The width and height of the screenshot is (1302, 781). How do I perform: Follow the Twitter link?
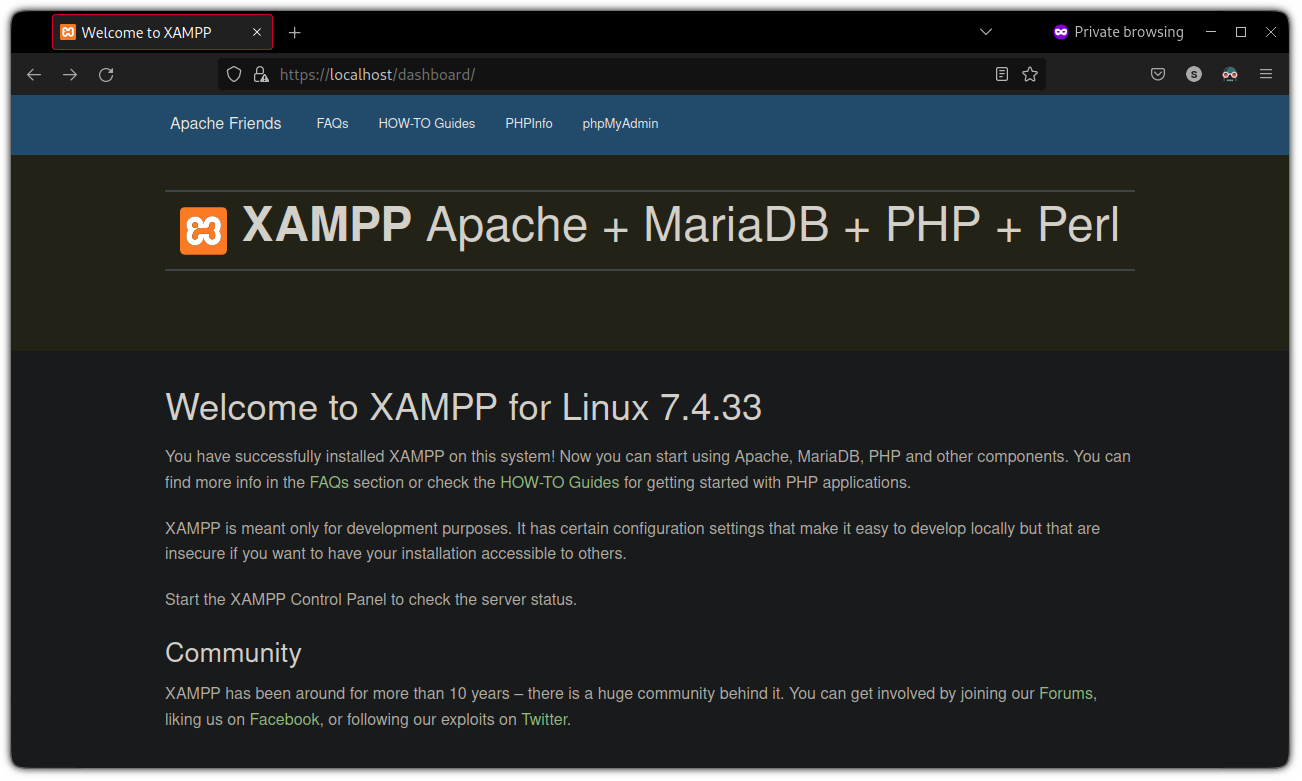[x=543, y=719]
